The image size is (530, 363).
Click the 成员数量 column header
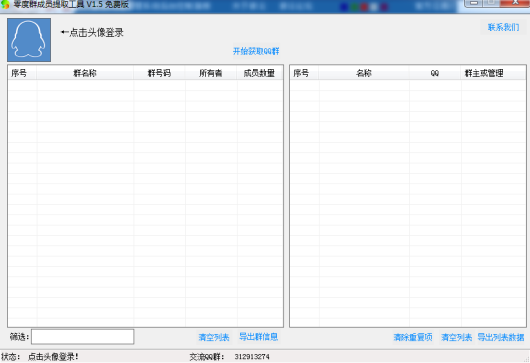(x=259, y=73)
